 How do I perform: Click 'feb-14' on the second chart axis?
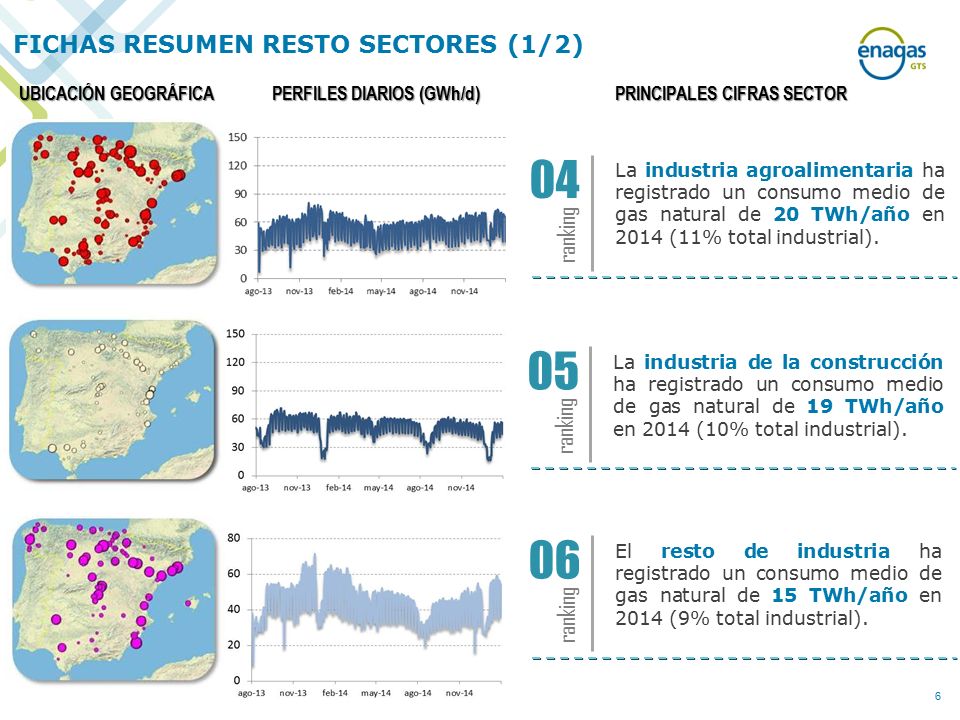click(x=338, y=488)
